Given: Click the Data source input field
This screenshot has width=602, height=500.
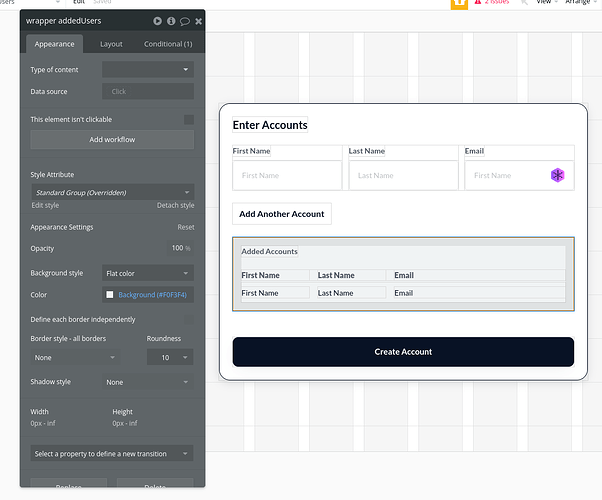Looking at the screenshot, I should (148, 91).
